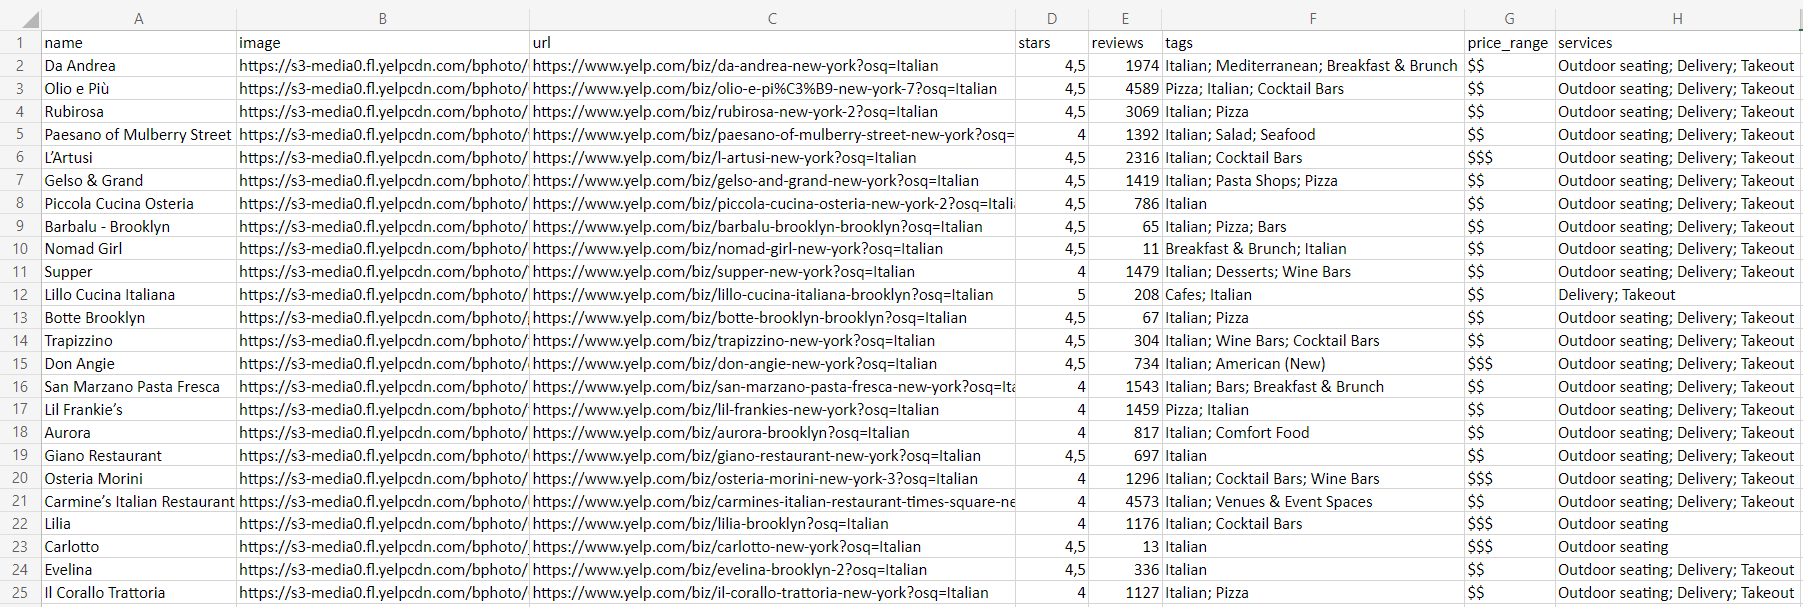Click the 'name' header cell
The image size is (1803, 607).
tap(138, 42)
